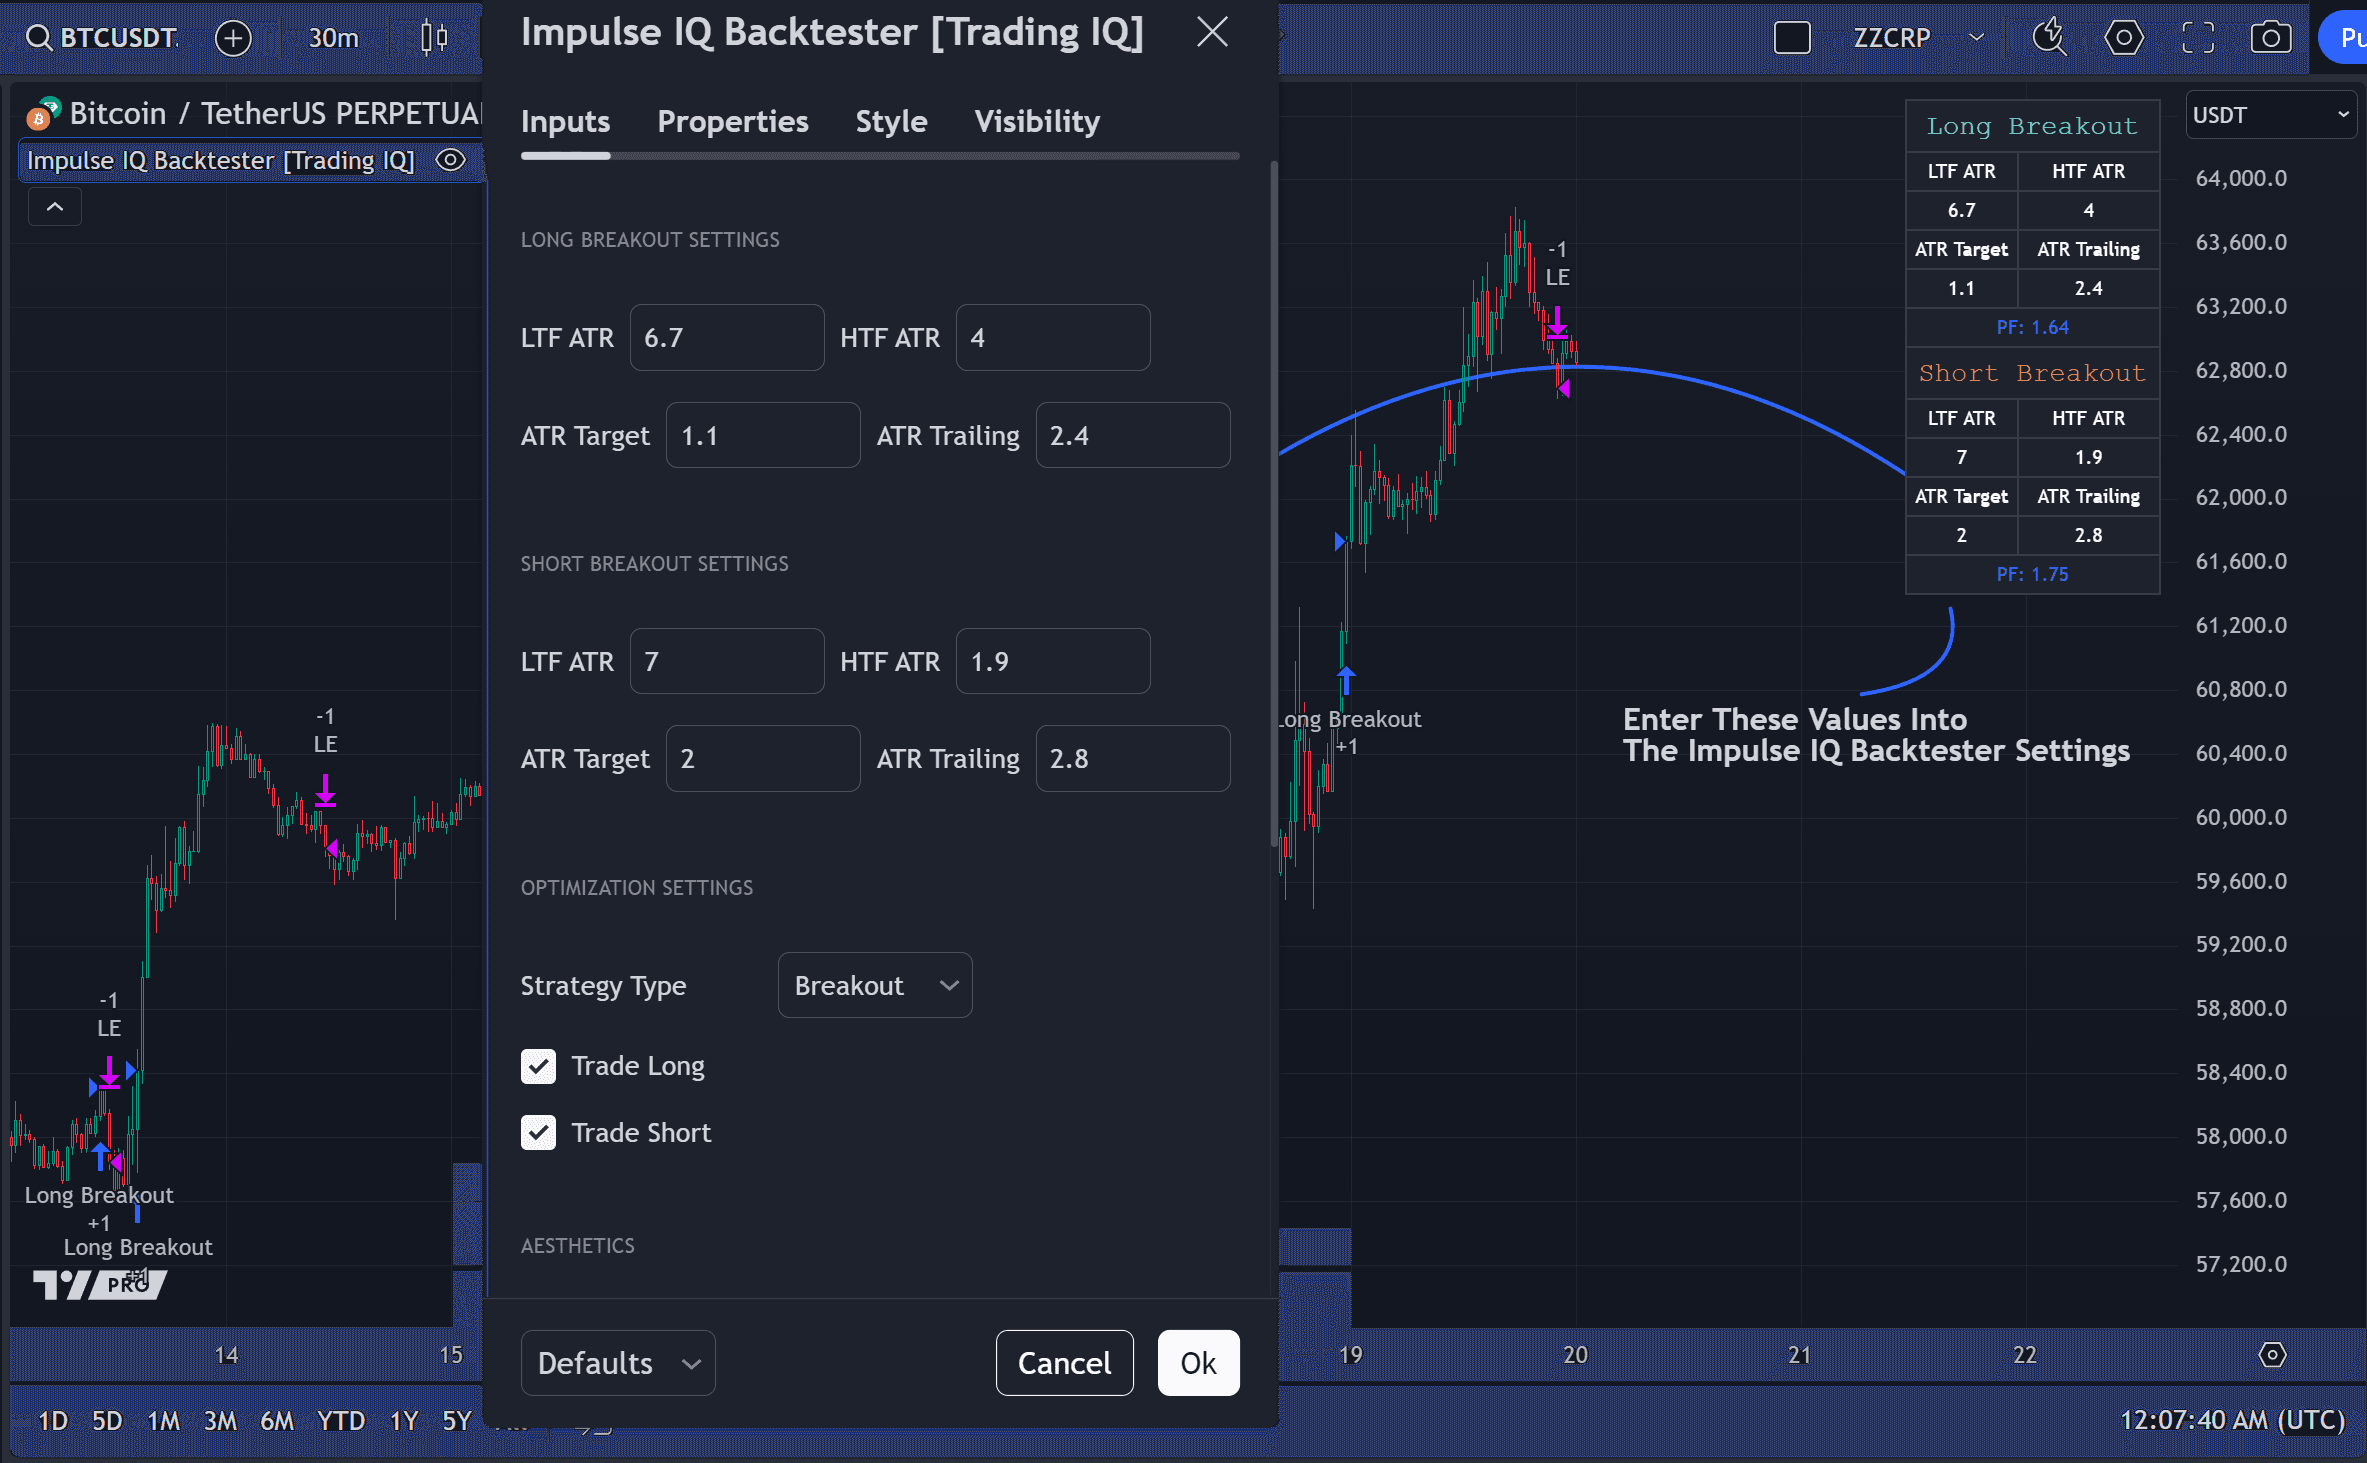Click the 12:07:40 AM (UTC) timezone clock
Viewport: 2367px width, 1463px height.
[2232, 1420]
